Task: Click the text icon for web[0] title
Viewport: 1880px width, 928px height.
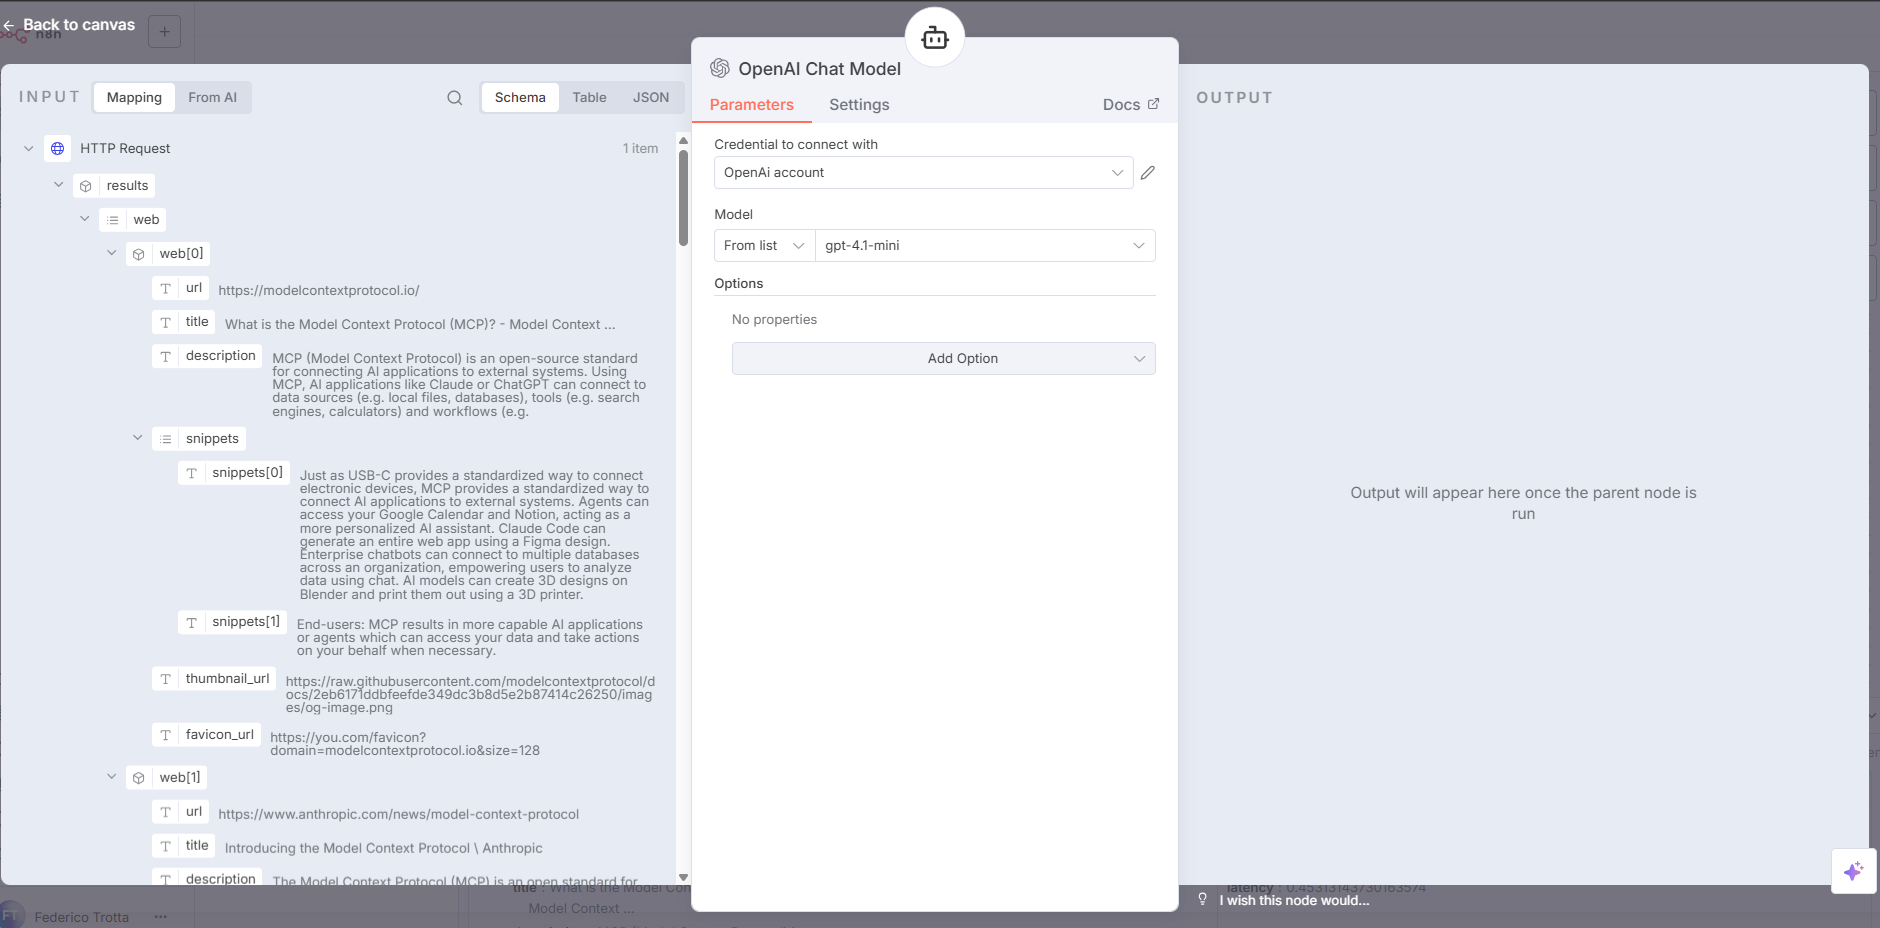Action: 166,322
